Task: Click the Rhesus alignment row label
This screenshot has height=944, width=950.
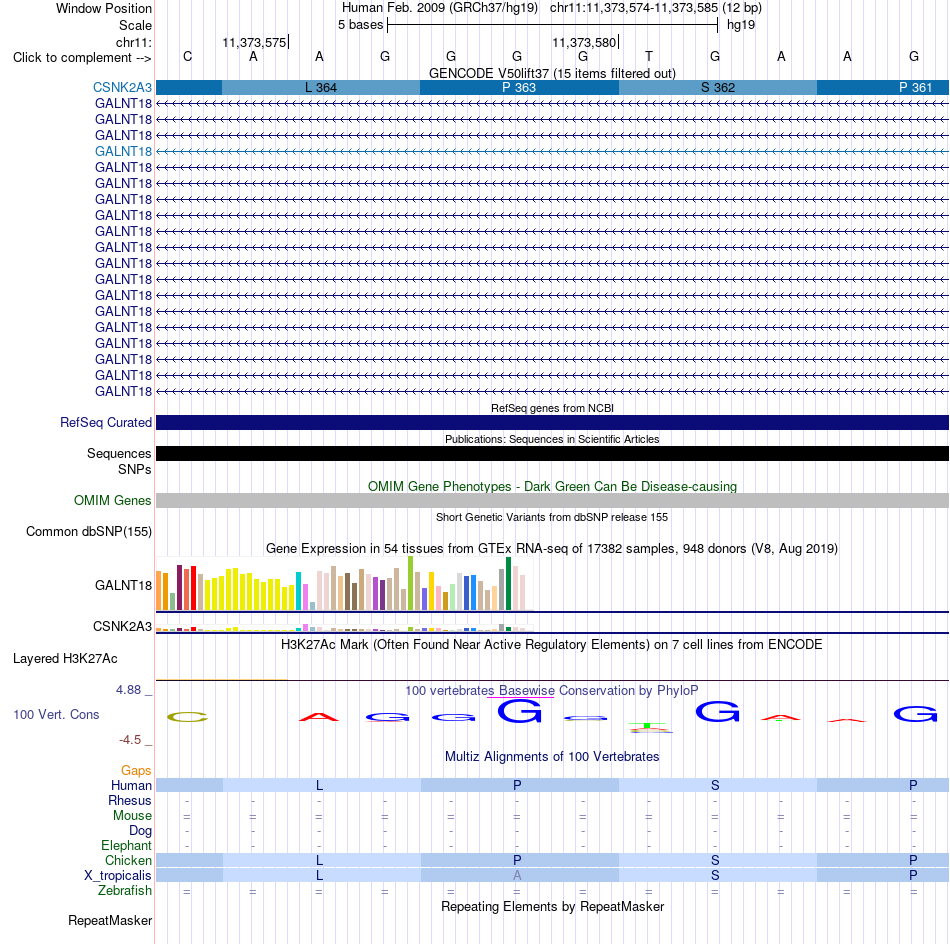Action: 130,800
